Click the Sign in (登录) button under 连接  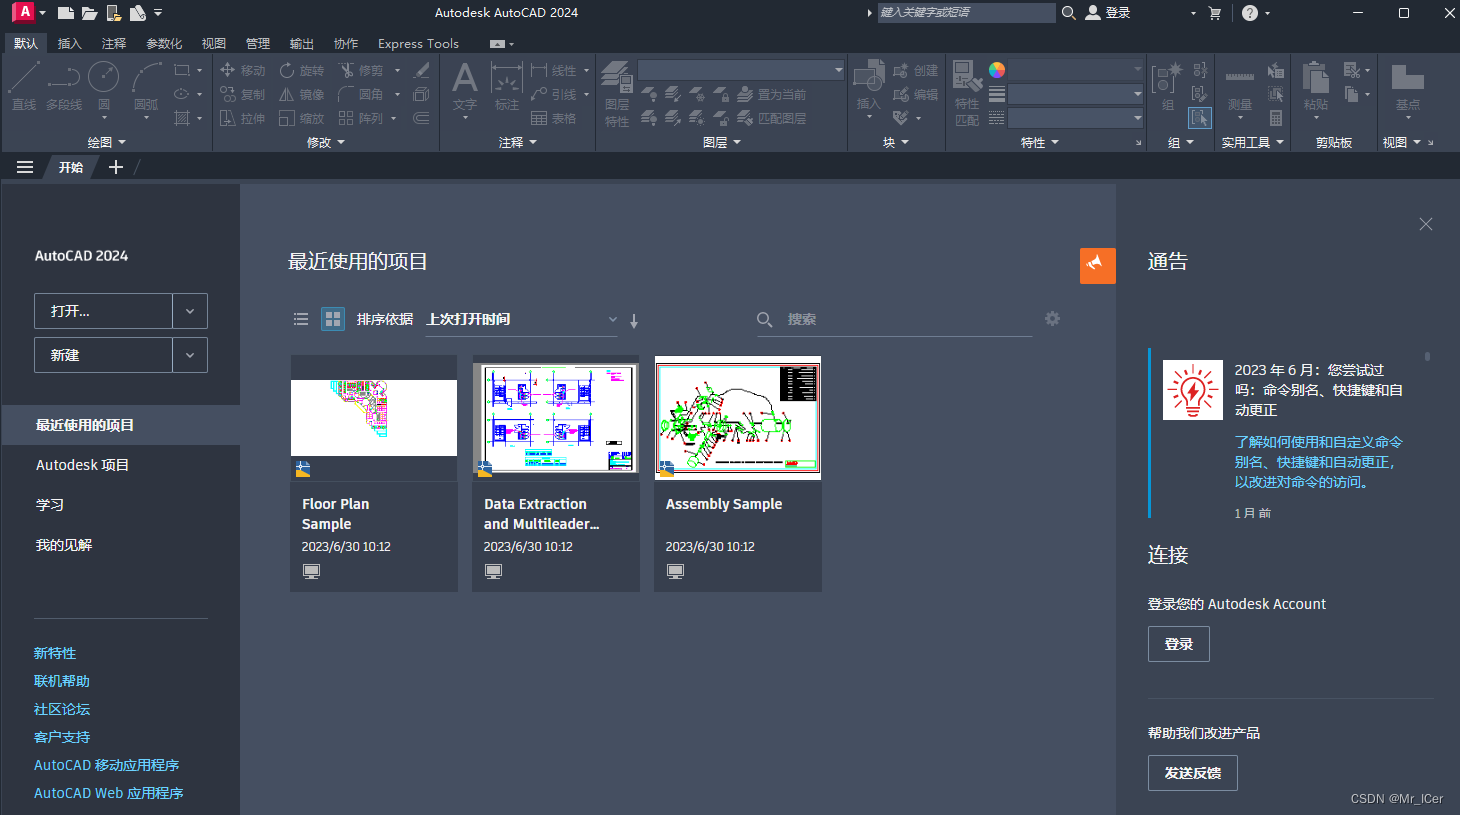1179,644
